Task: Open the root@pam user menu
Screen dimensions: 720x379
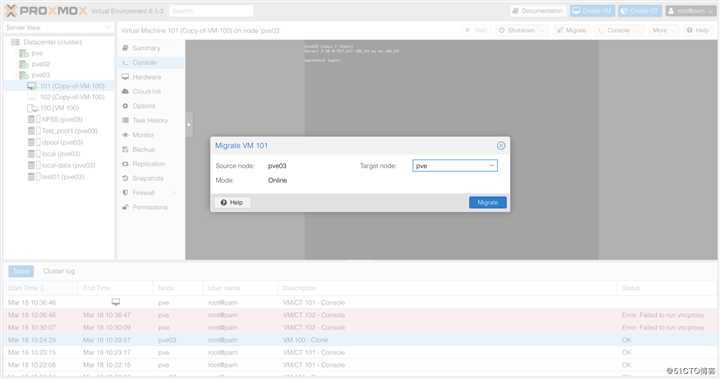Action: (x=690, y=11)
